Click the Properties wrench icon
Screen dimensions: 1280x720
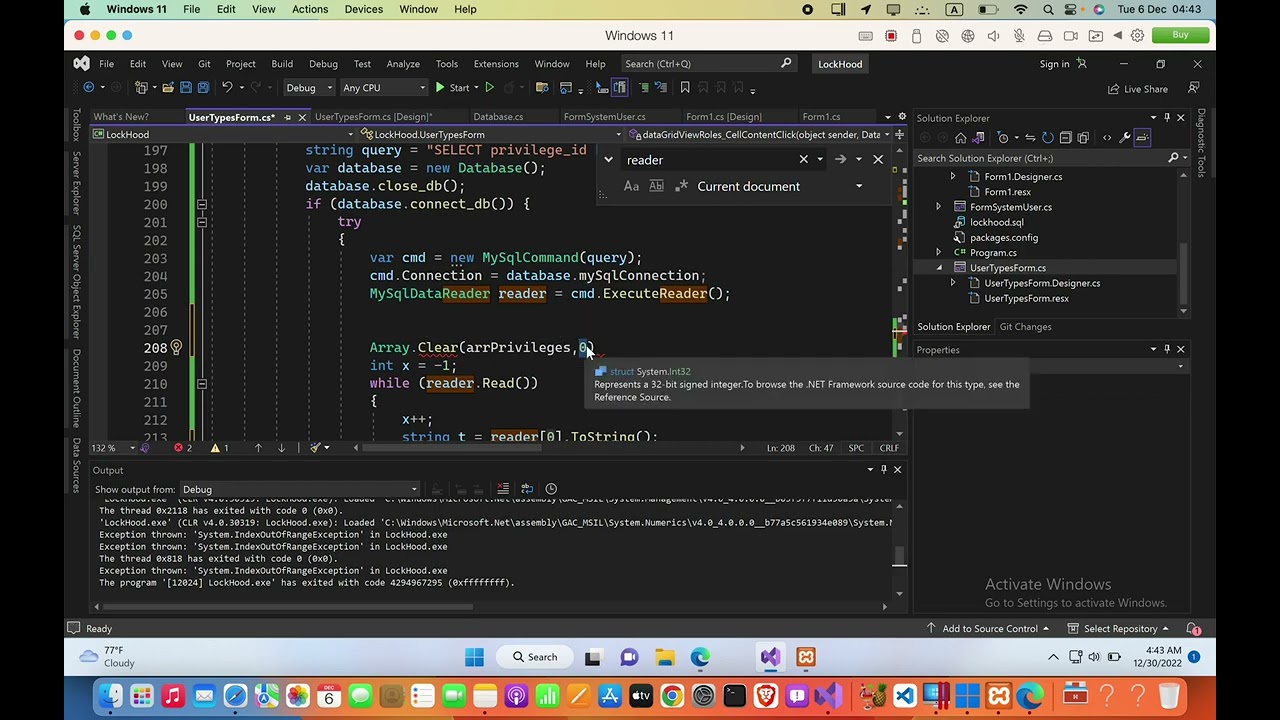(1125, 138)
